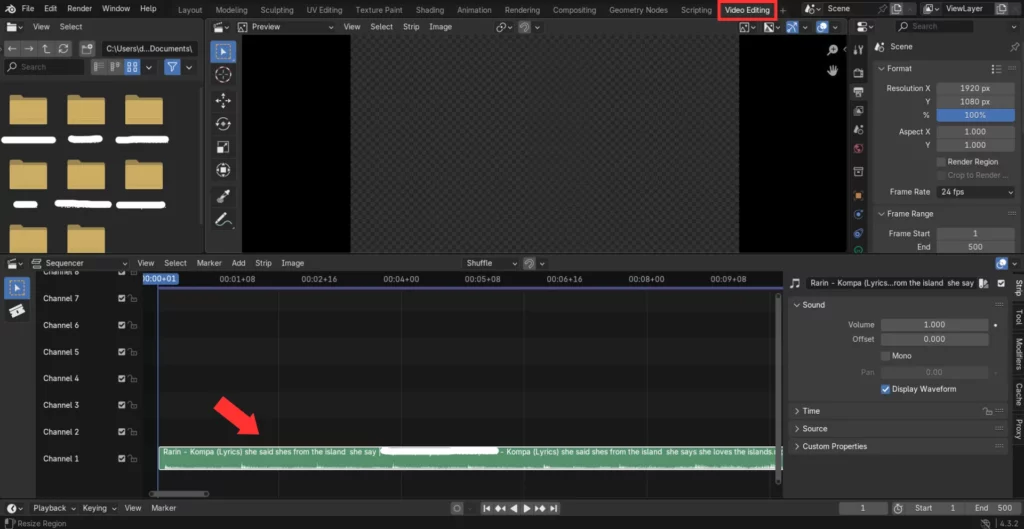Switch to the Compositing workspace tab
This screenshot has height=529, width=1024.
tap(574, 10)
